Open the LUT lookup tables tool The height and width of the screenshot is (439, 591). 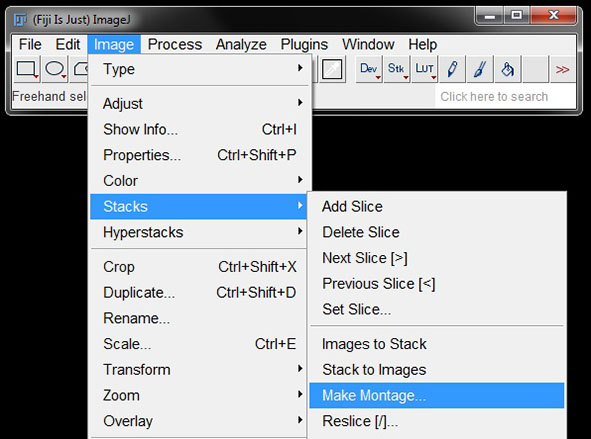(425, 69)
